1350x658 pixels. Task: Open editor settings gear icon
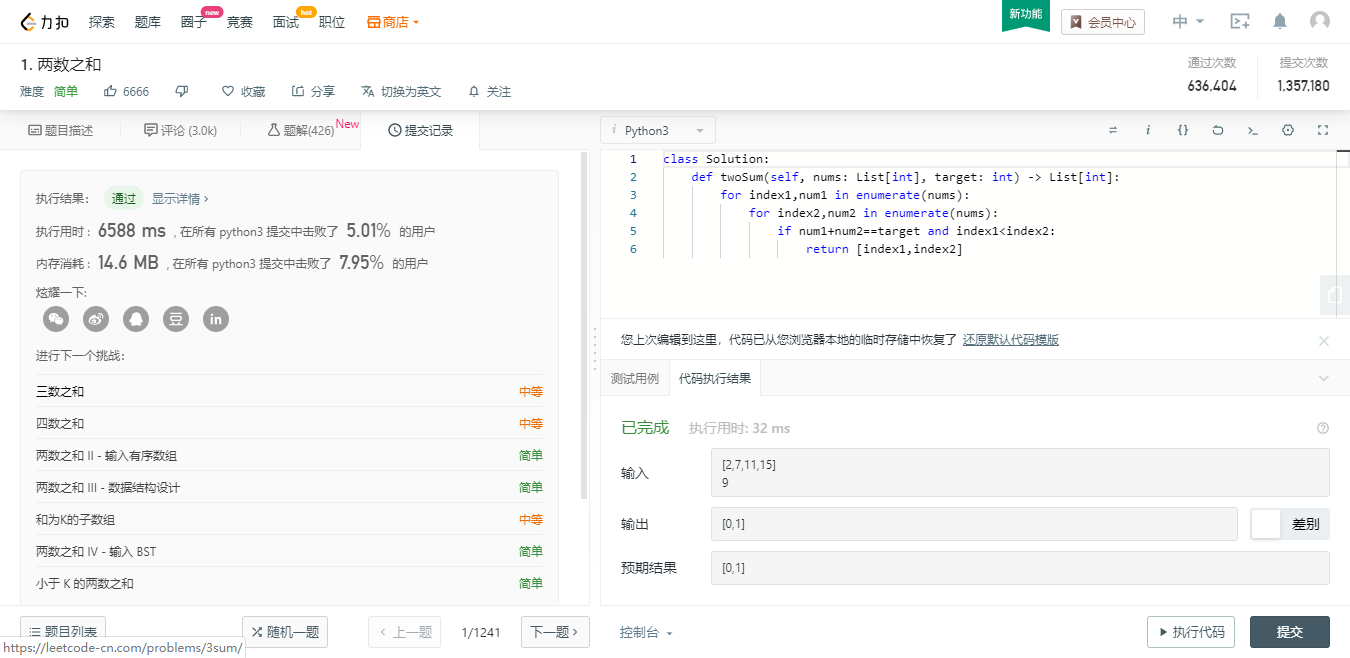(1288, 130)
